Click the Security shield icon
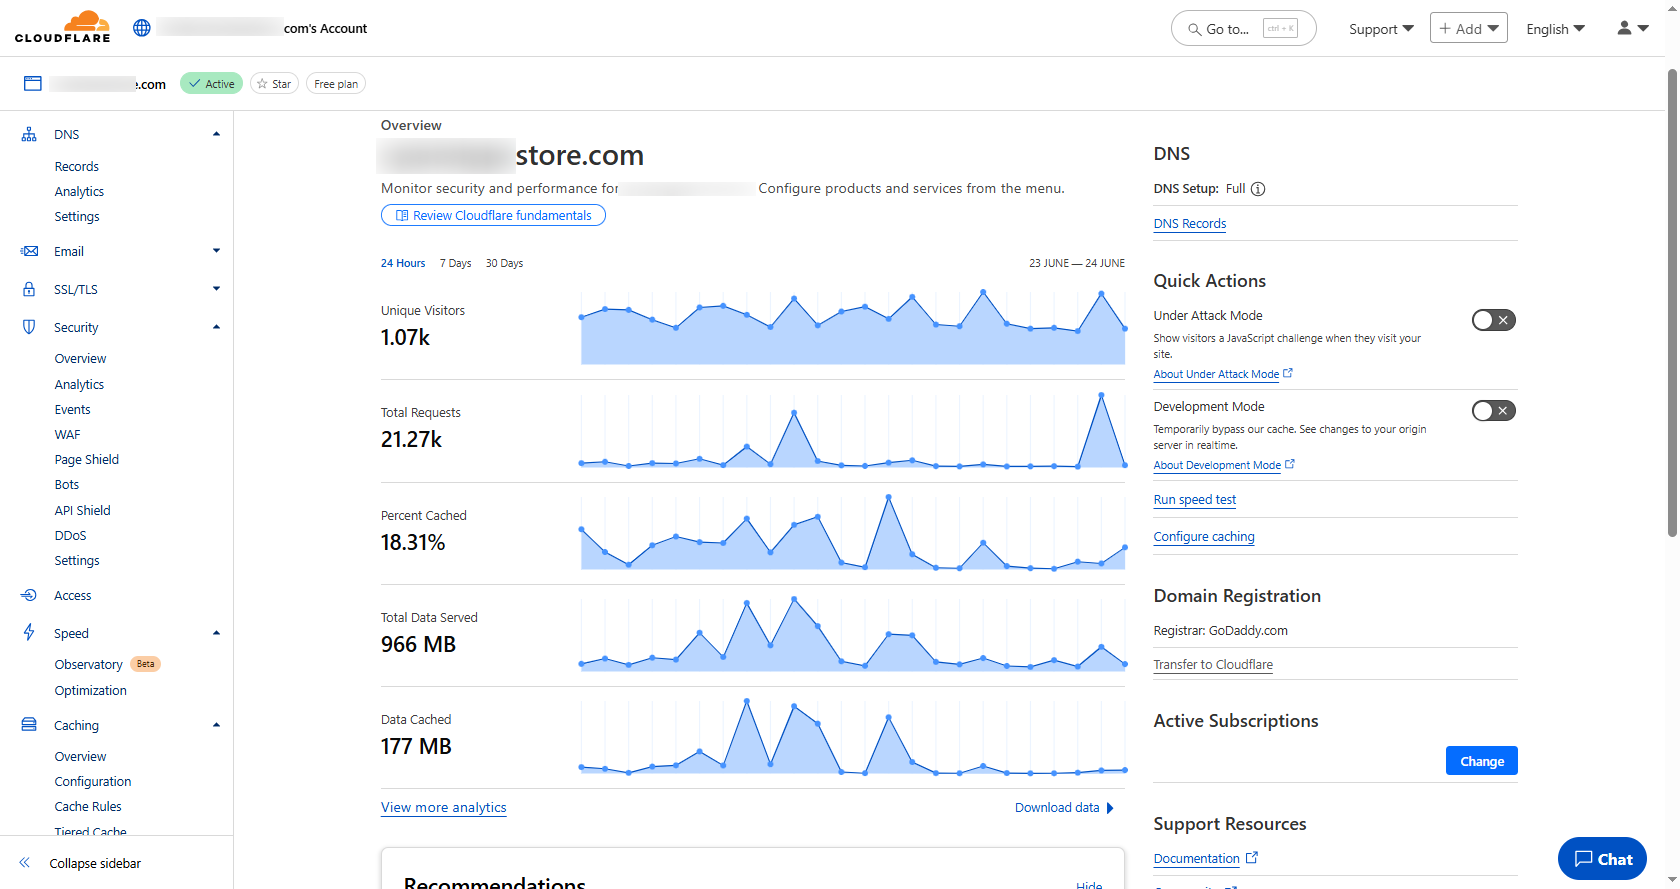The height and width of the screenshot is (889, 1680). 29,327
